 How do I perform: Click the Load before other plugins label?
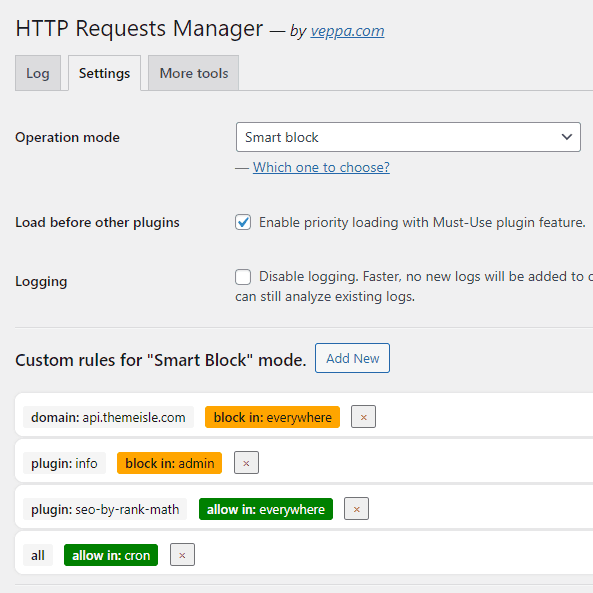pos(97,222)
